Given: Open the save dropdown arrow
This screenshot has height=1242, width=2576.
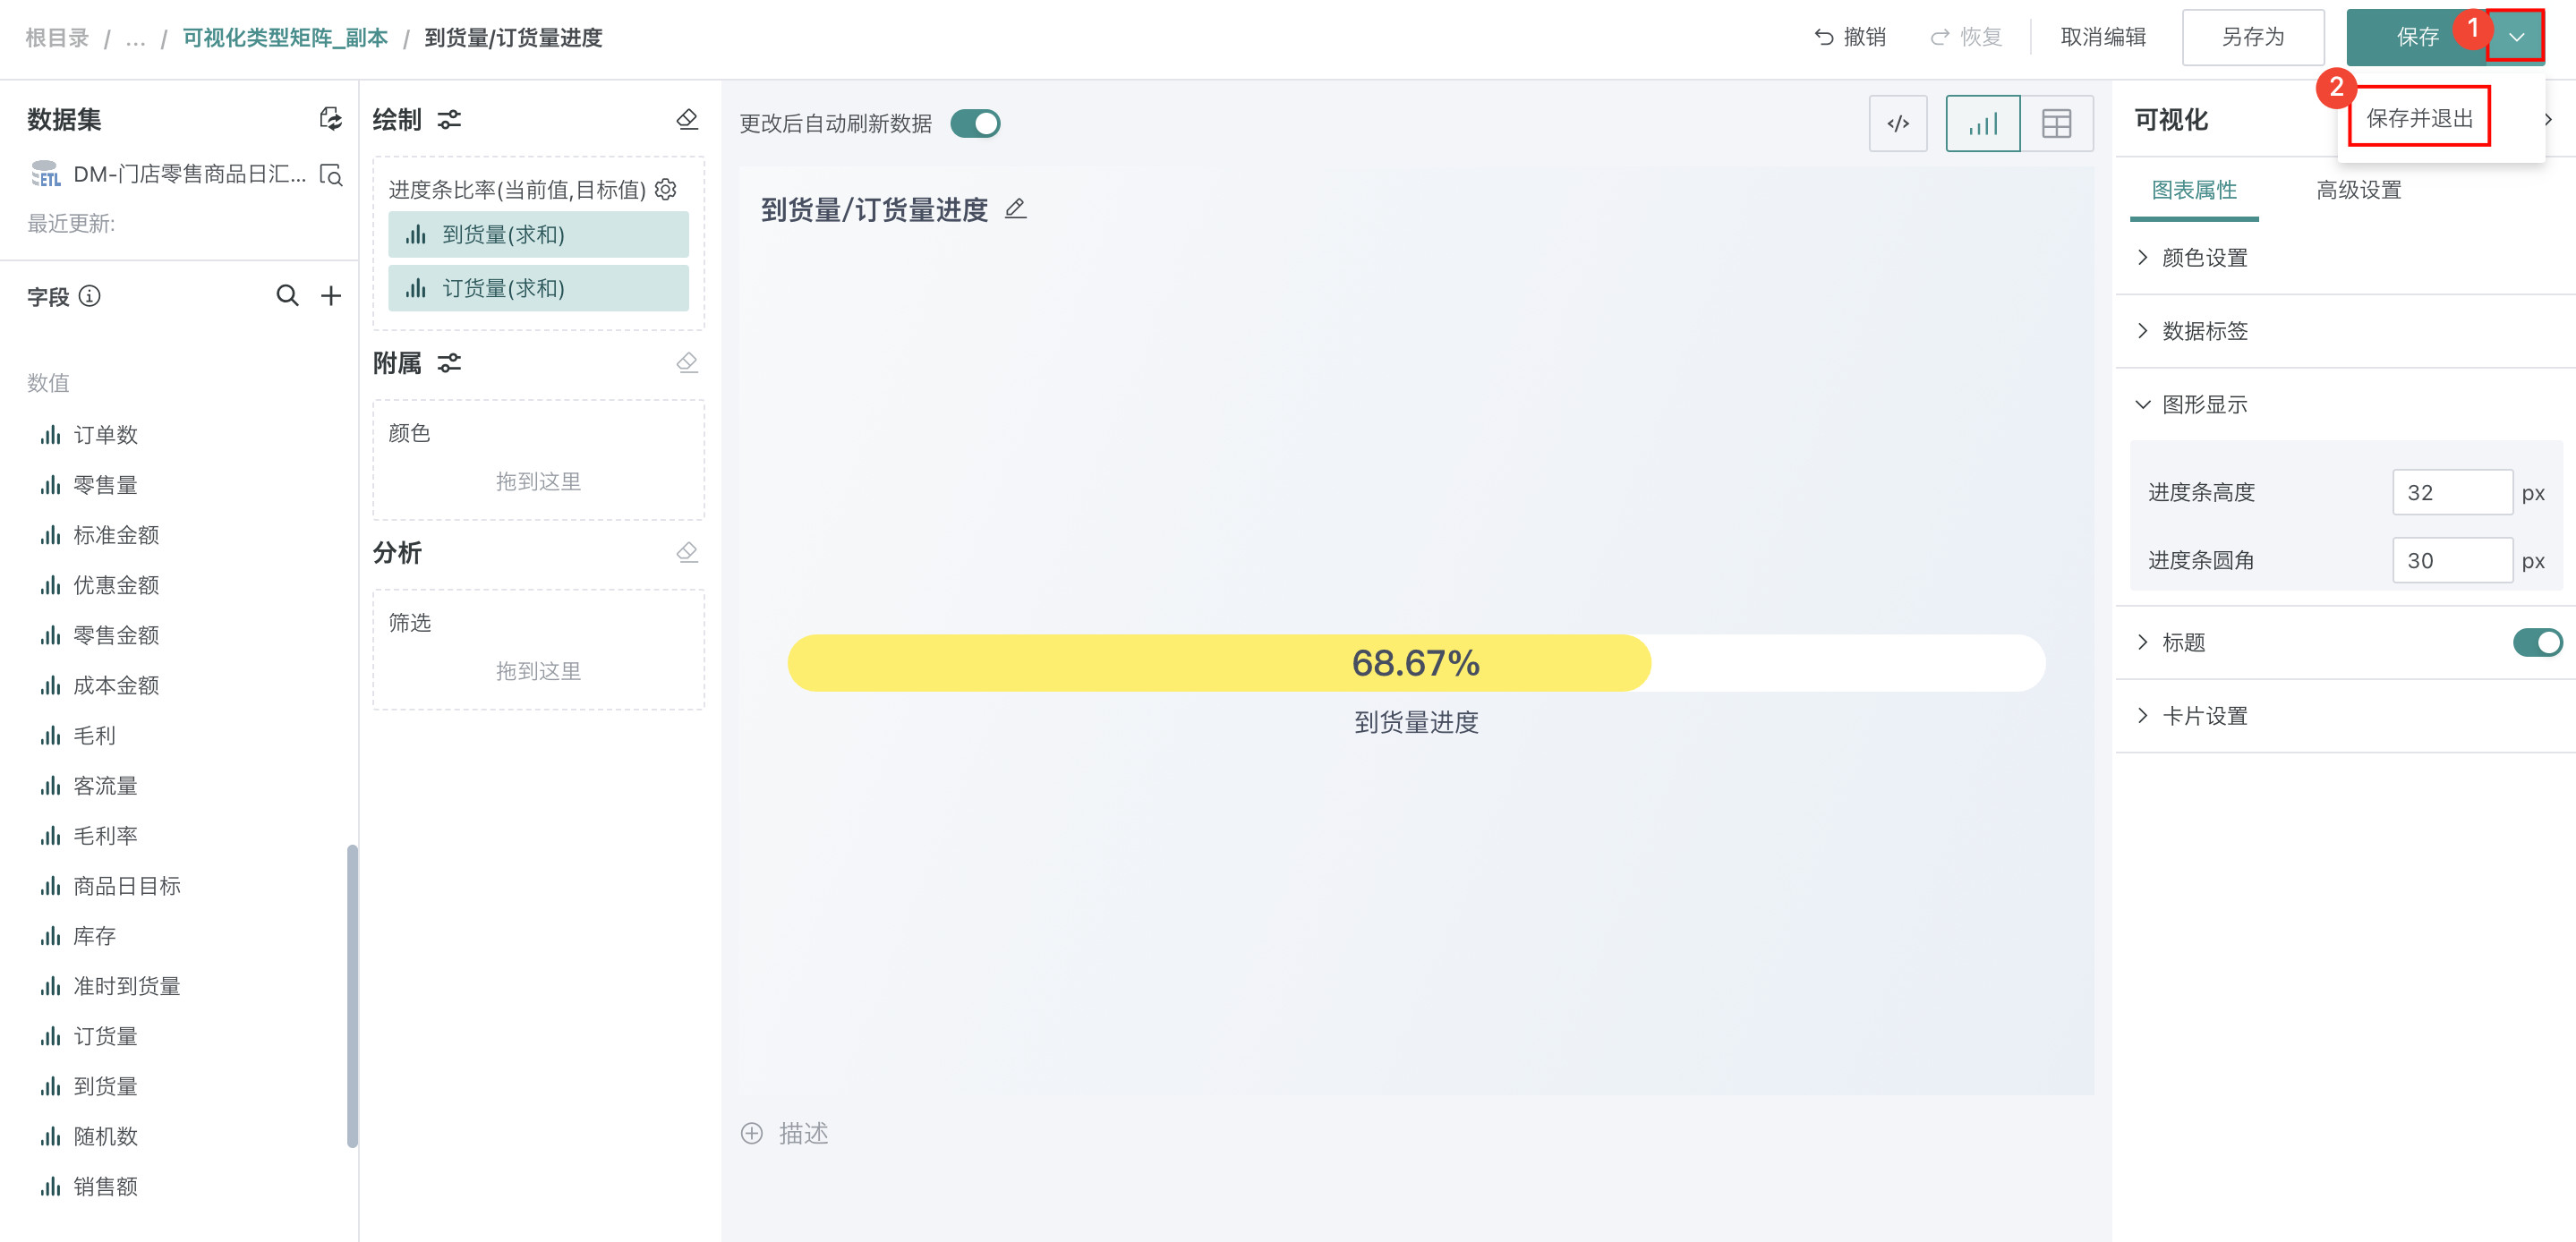Looking at the screenshot, I should [2516, 37].
